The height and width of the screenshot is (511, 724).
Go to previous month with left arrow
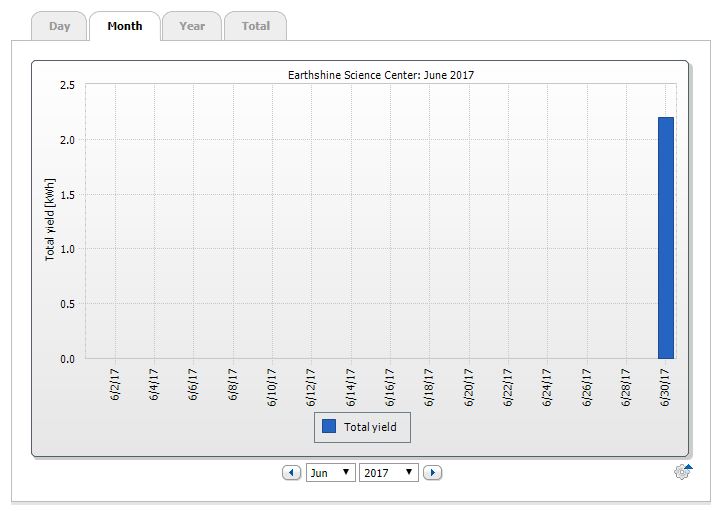coord(291,472)
